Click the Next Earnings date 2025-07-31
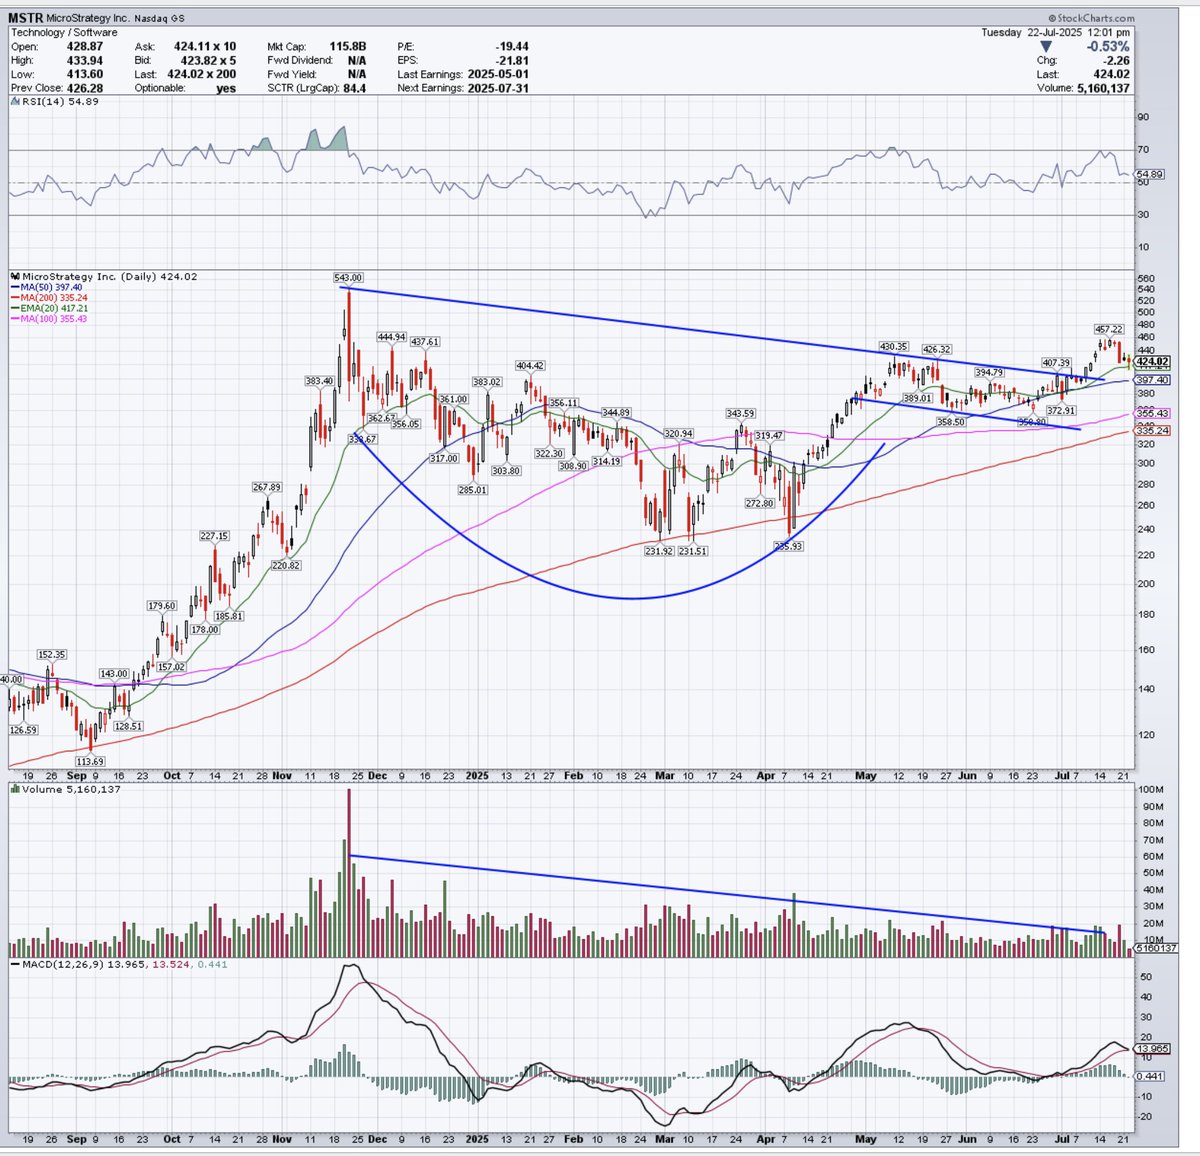Screen dimensions: 1200x1156 click(499, 88)
